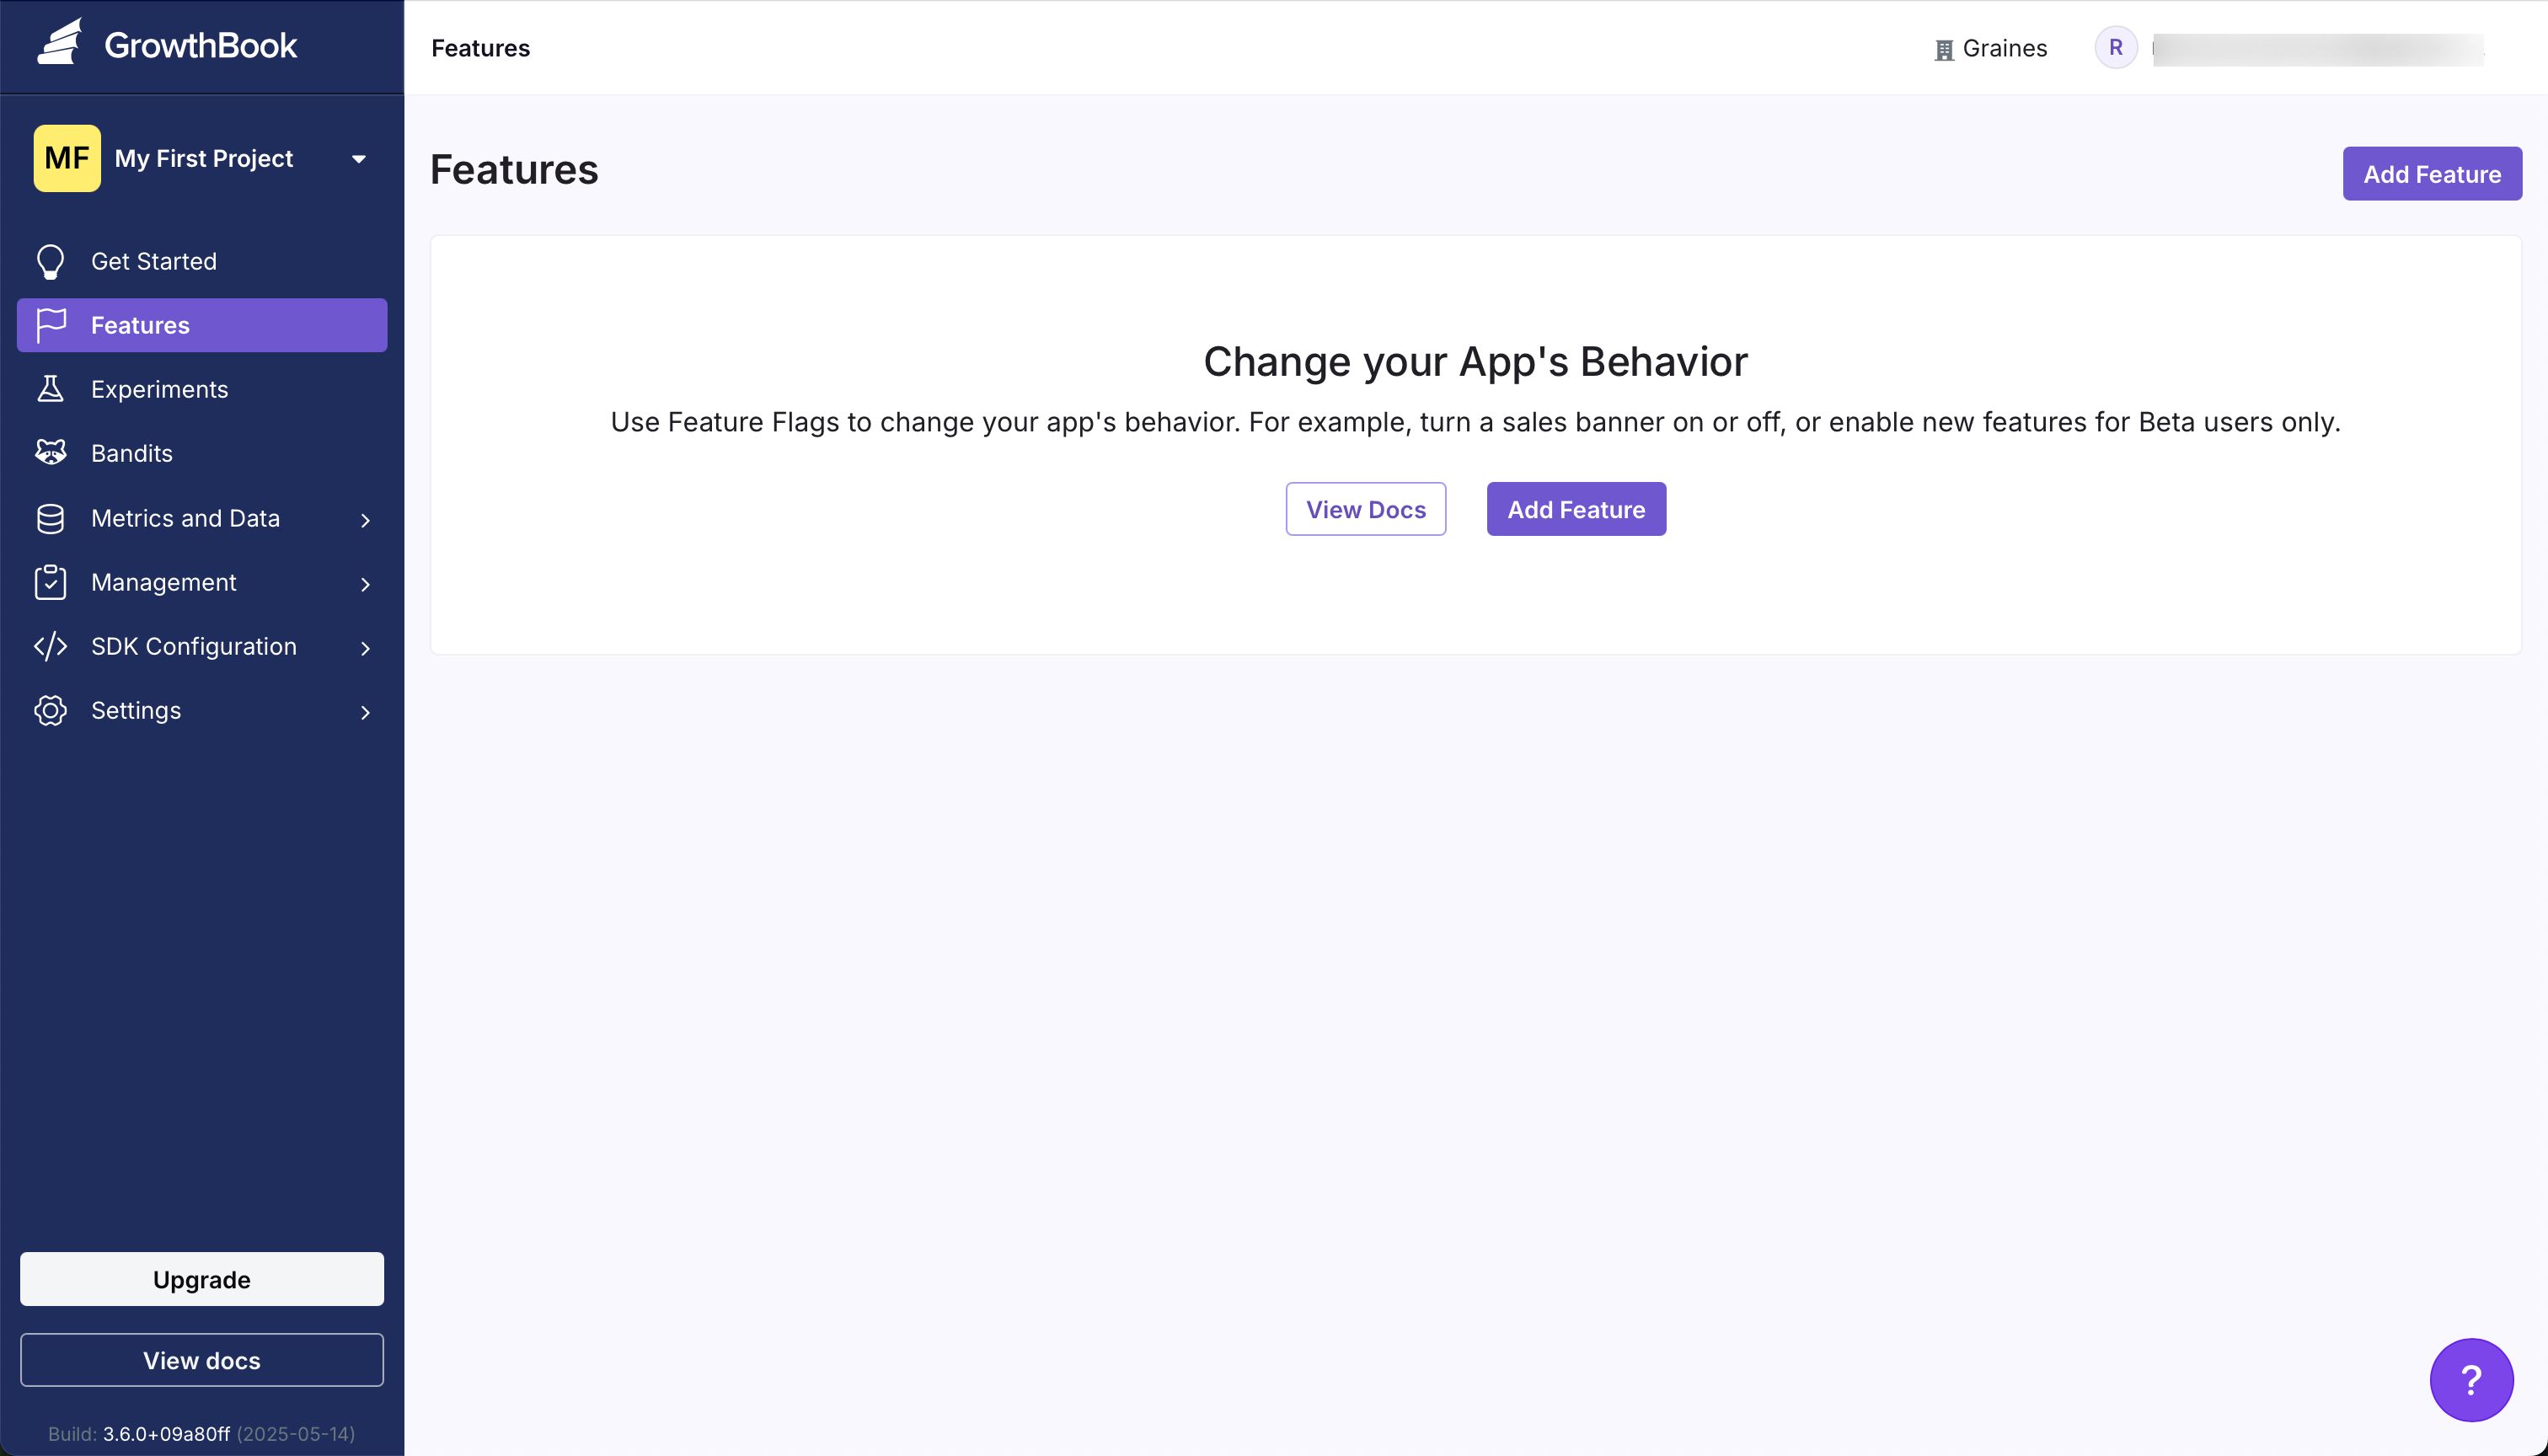2548x1456 pixels.
Task: Open the R user avatar menu
Action: tap(2116, 47)
